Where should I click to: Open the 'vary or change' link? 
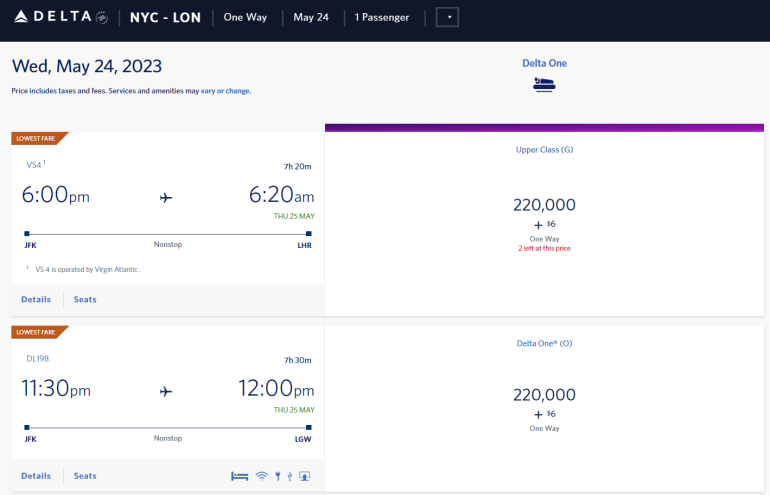(225, 91)
